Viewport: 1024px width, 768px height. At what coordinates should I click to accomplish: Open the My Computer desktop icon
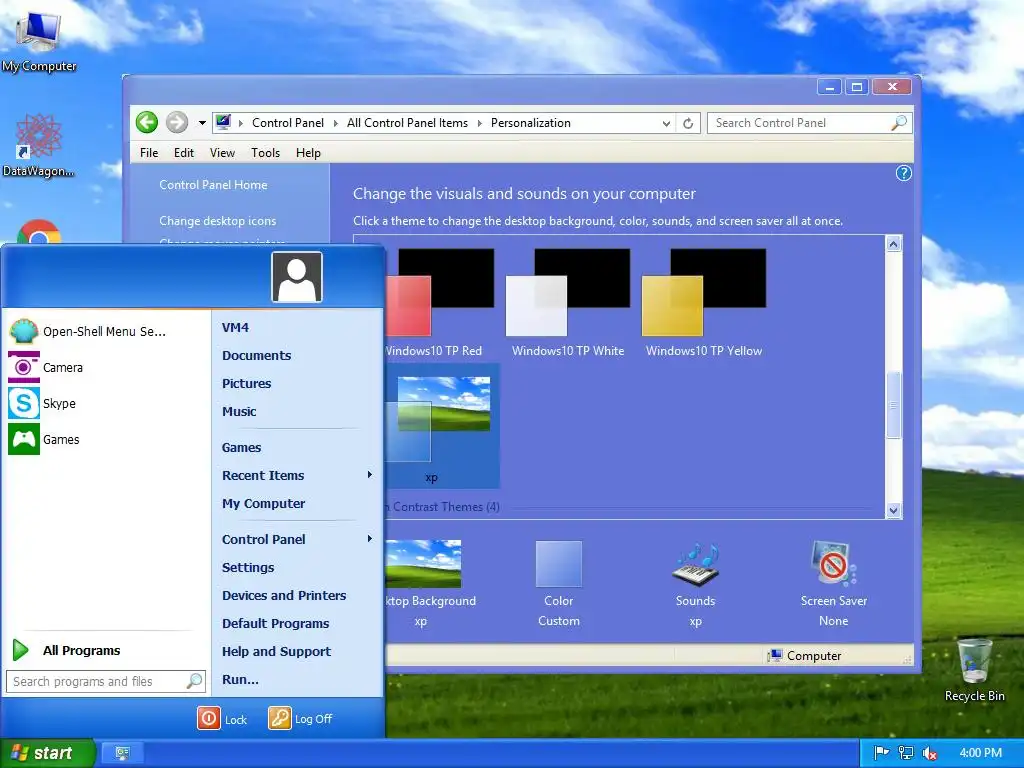[39, 40]
